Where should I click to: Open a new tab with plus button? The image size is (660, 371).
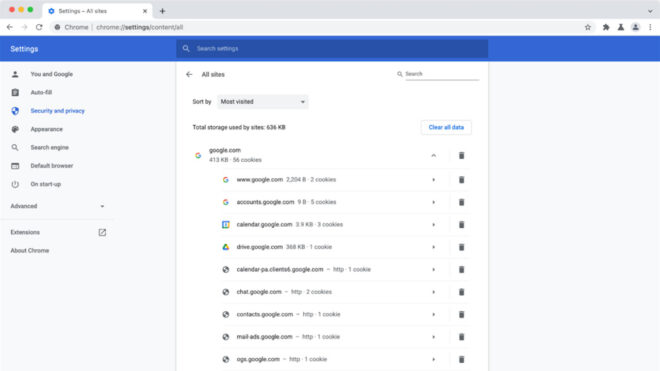coord(162,11)
